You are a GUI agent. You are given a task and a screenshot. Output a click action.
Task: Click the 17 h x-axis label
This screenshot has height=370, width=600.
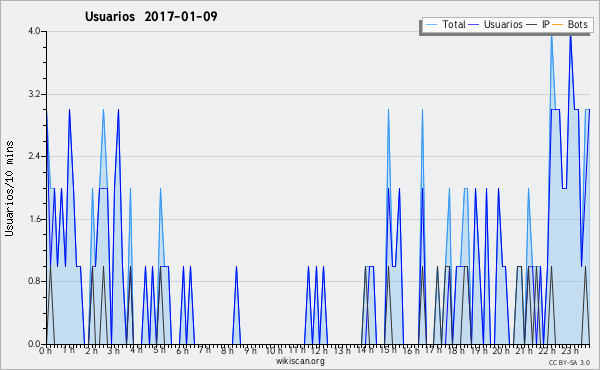pos(433,350)
